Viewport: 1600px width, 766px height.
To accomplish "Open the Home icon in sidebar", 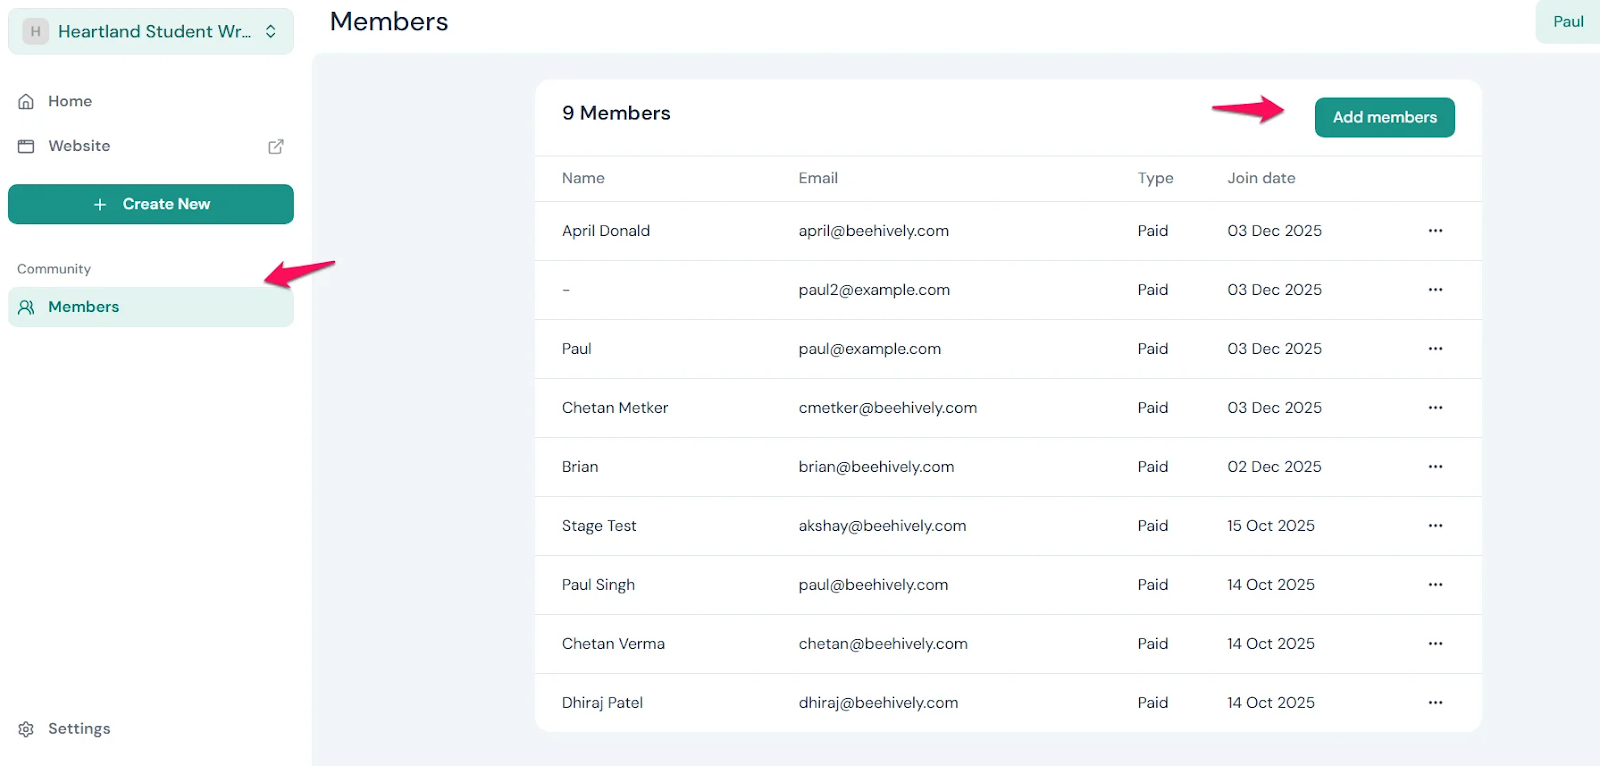I will 27,101.
